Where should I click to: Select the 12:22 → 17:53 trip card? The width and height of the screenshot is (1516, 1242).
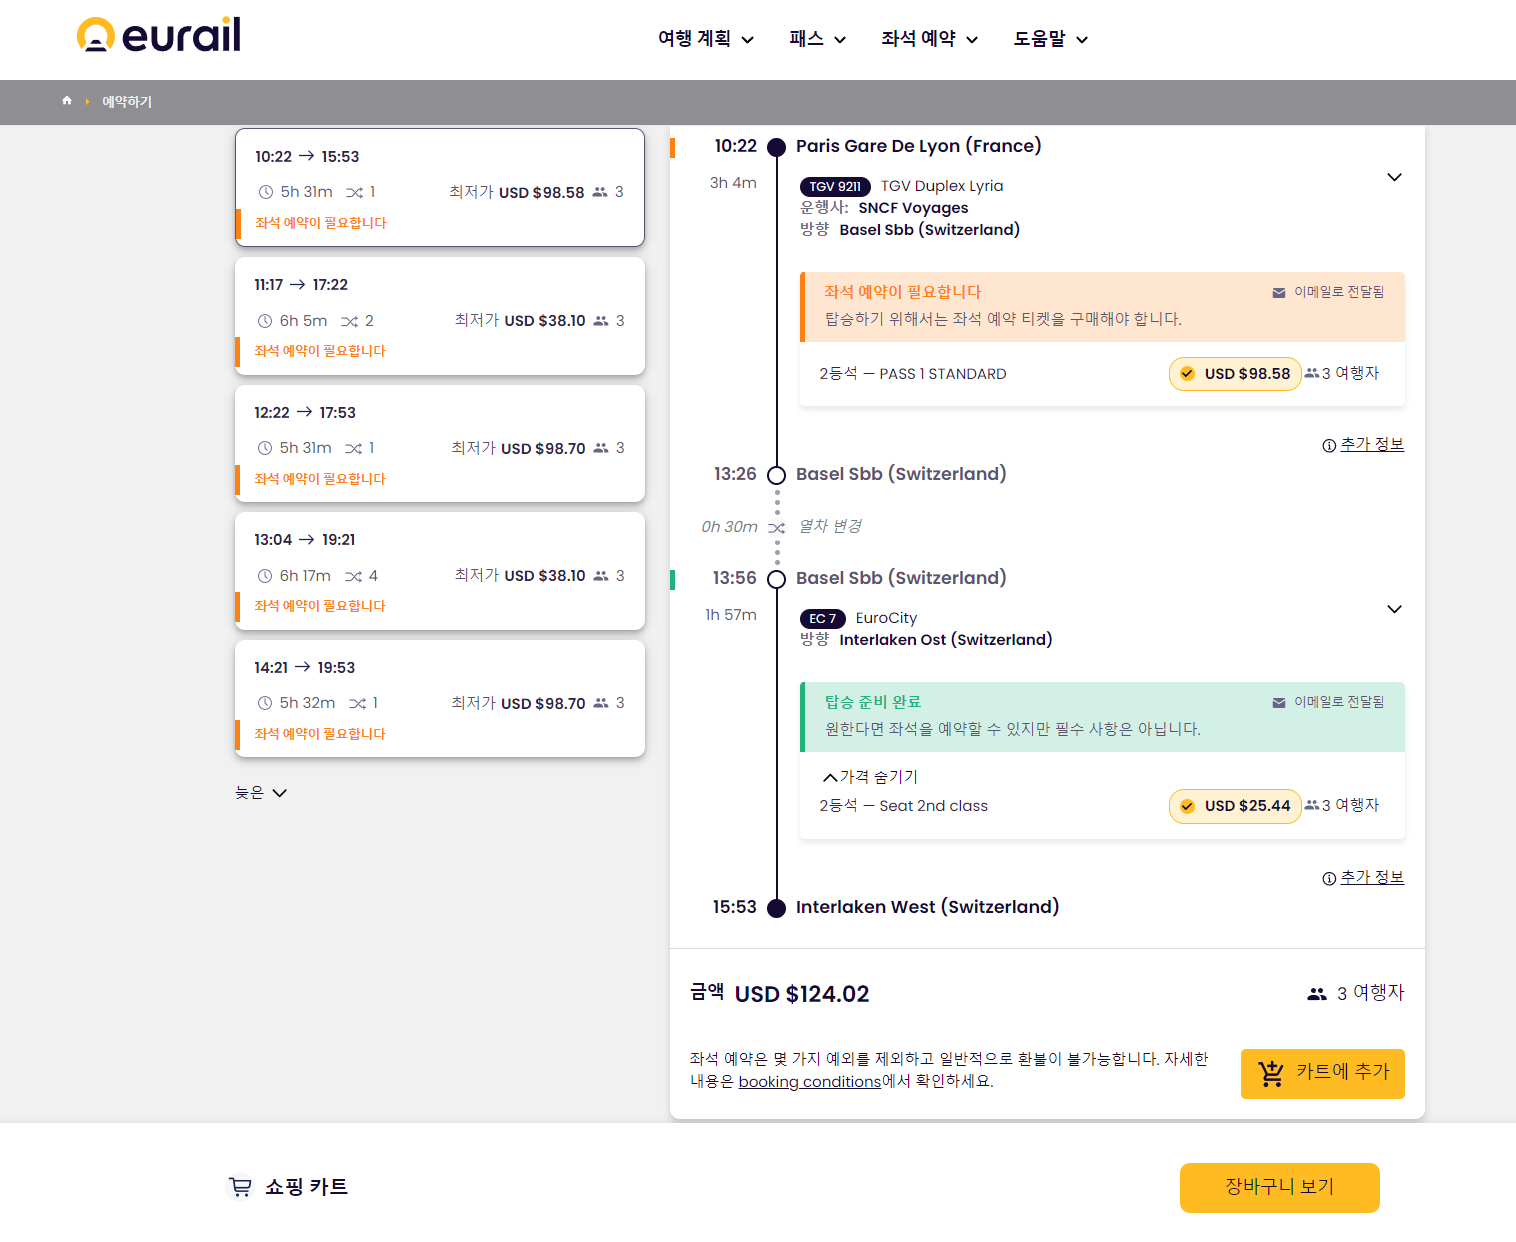click(x=440, y=443)
